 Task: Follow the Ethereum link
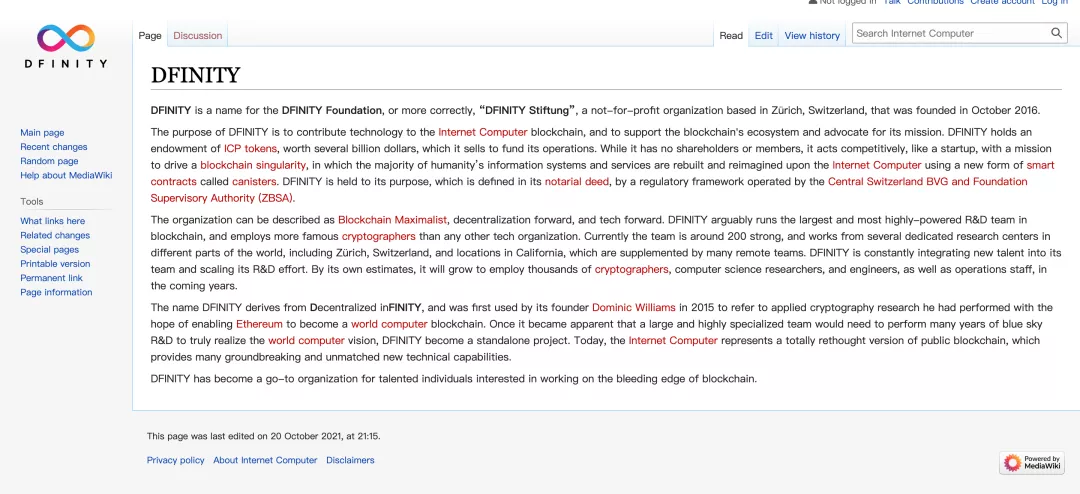(260, 324)
